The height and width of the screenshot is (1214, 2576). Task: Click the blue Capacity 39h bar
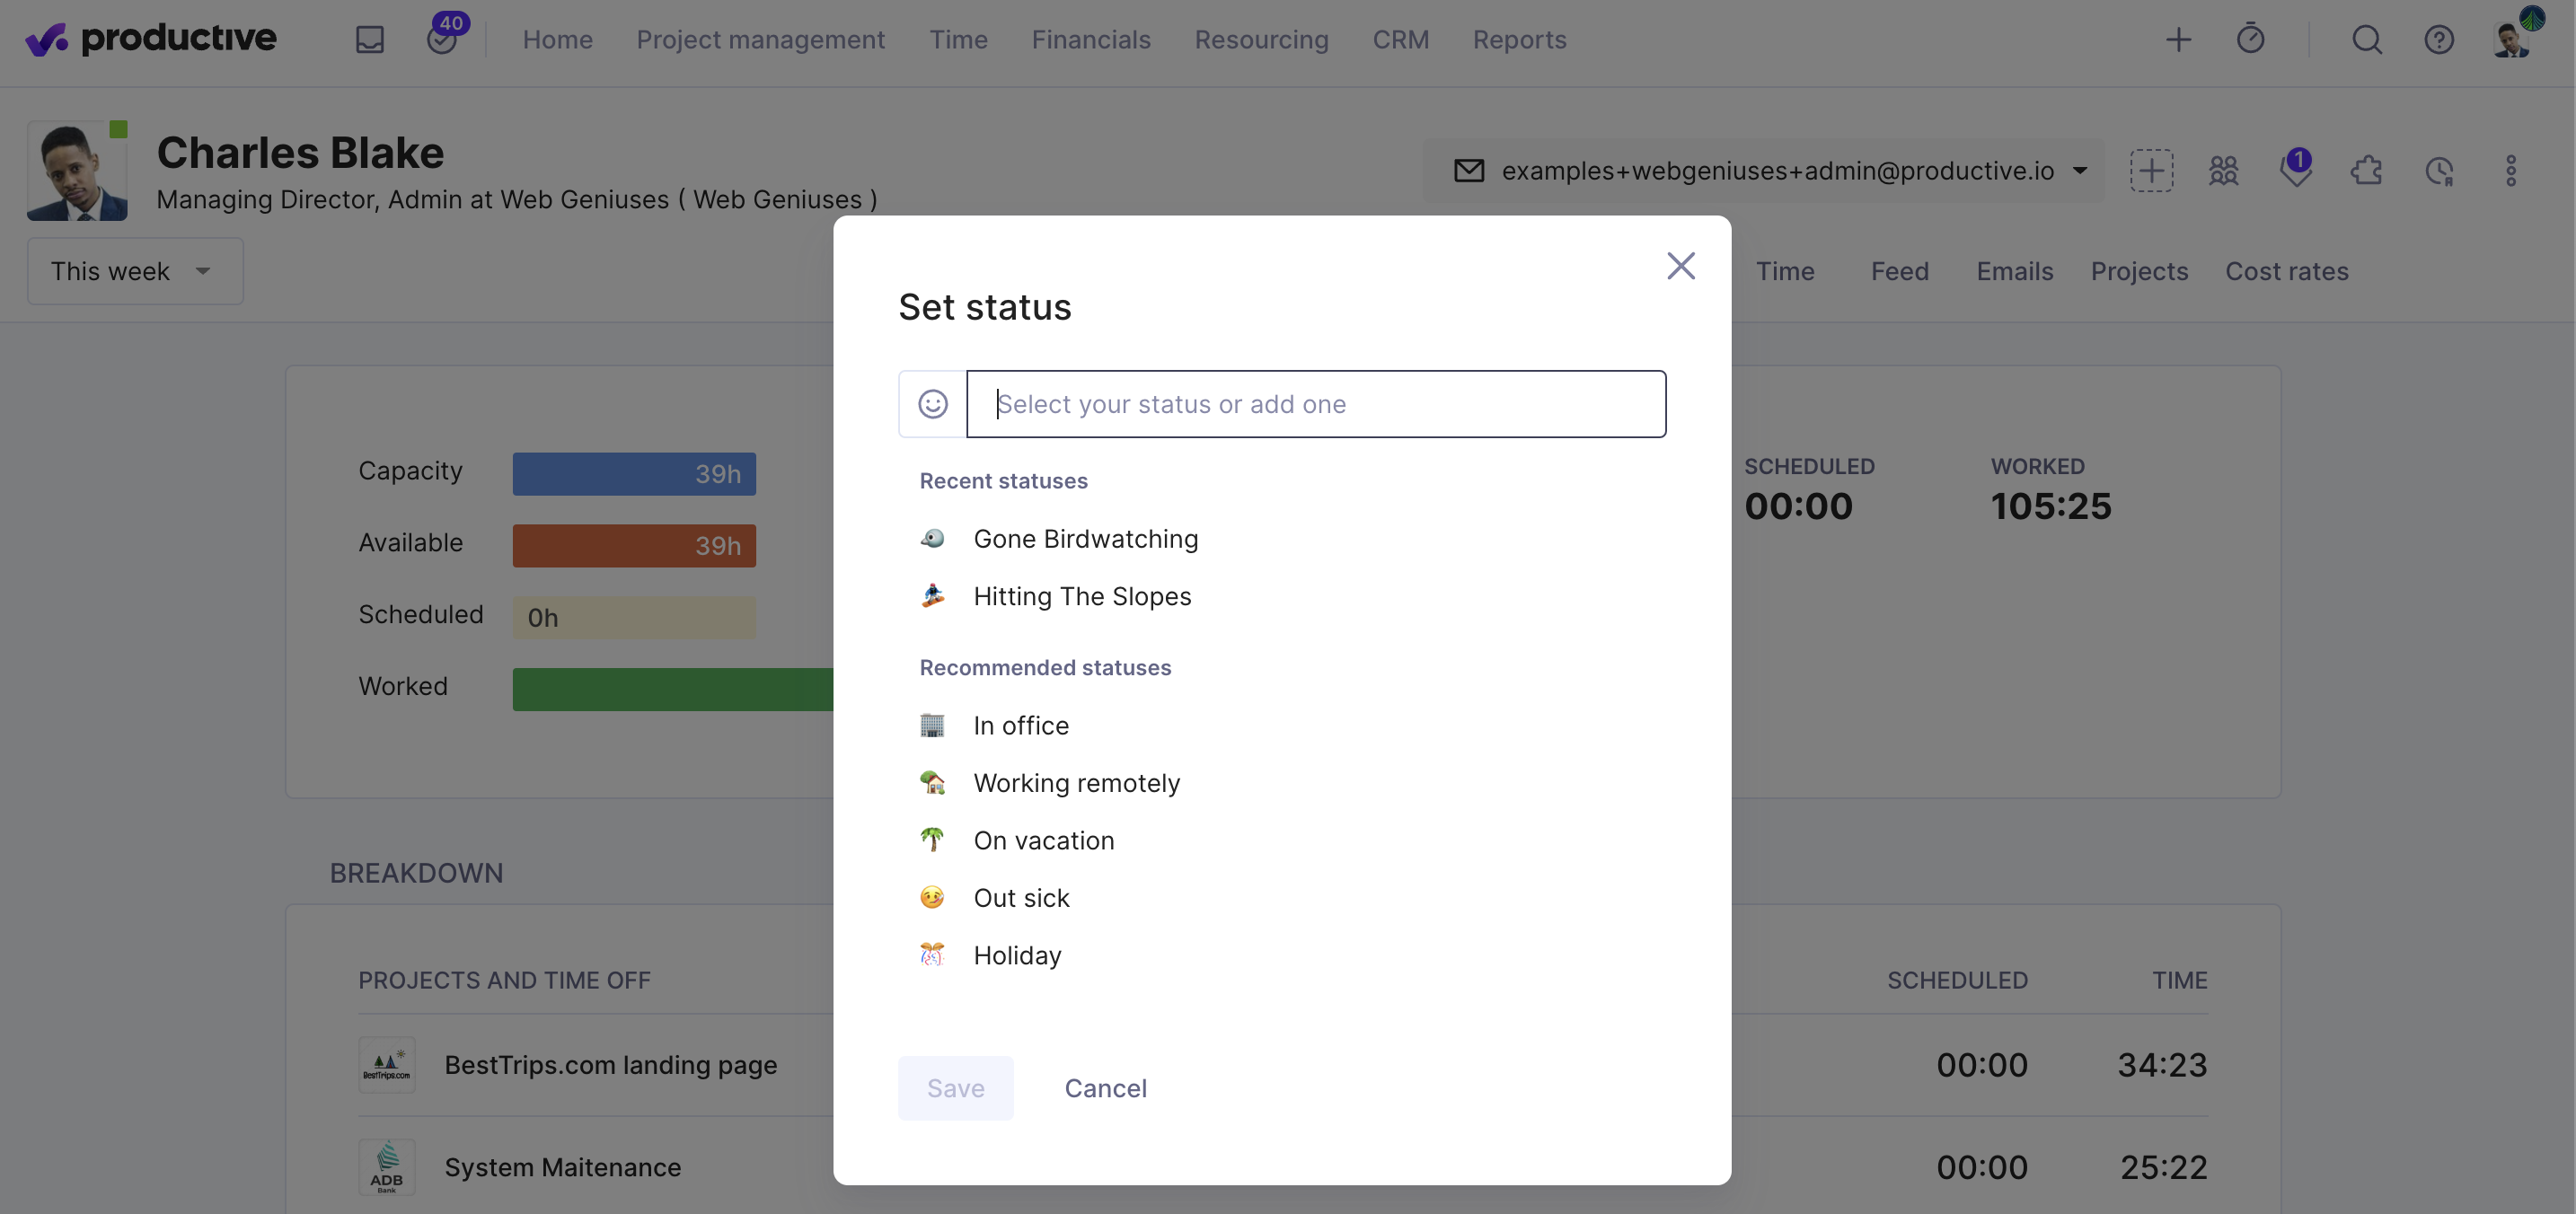(x=634, y=474)
